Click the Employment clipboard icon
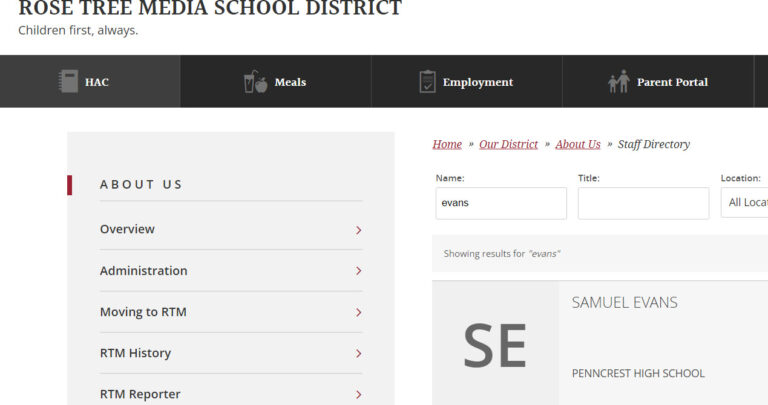The width and height of the screenshot is (768, 405). [427, 81]
